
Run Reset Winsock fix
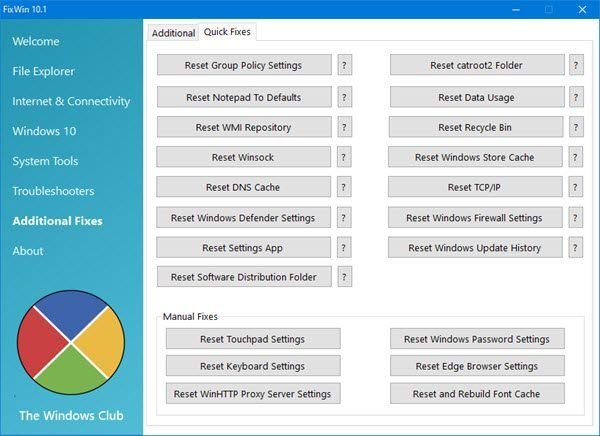[243, 157]
